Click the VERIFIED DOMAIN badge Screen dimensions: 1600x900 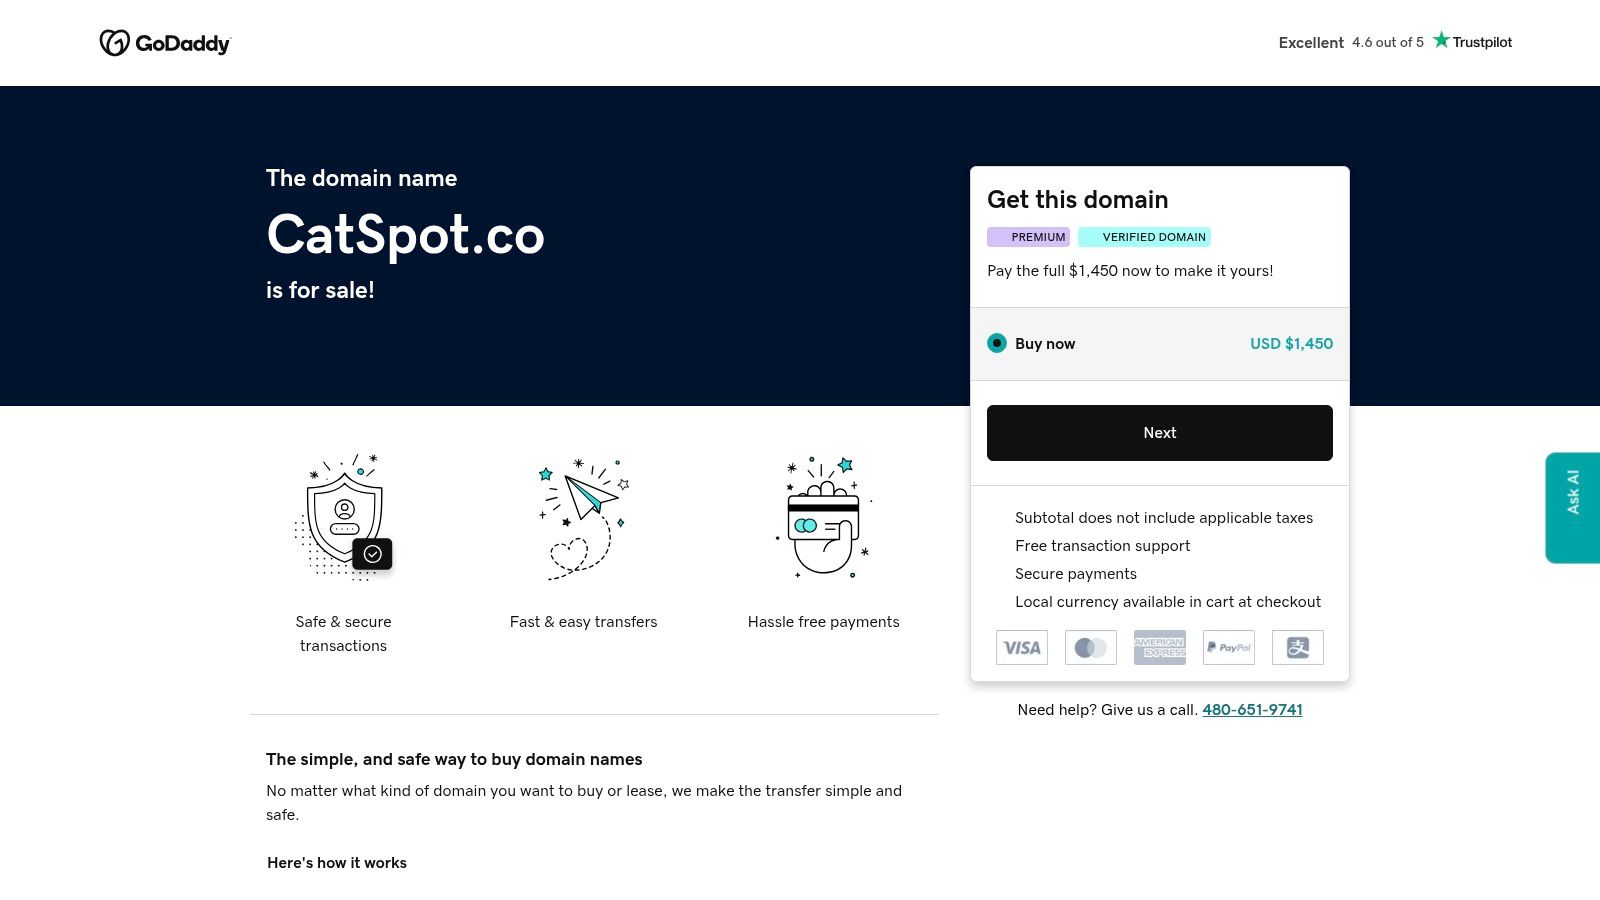(1144, 237)
